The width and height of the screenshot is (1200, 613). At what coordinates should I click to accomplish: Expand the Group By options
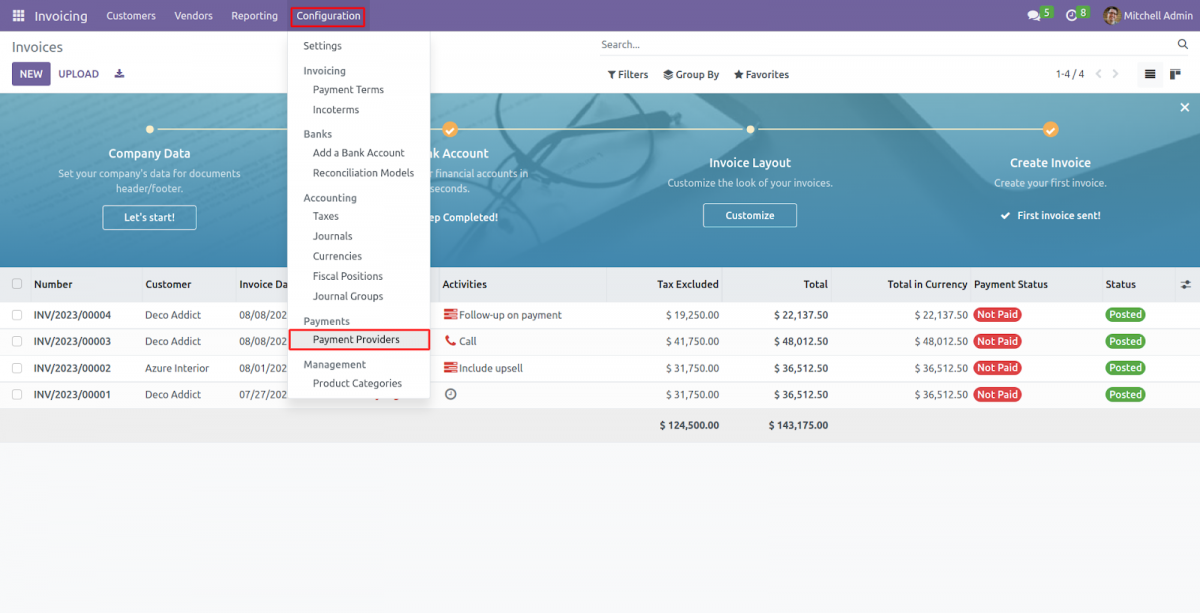pyautogui.click(x=691, y=74)
